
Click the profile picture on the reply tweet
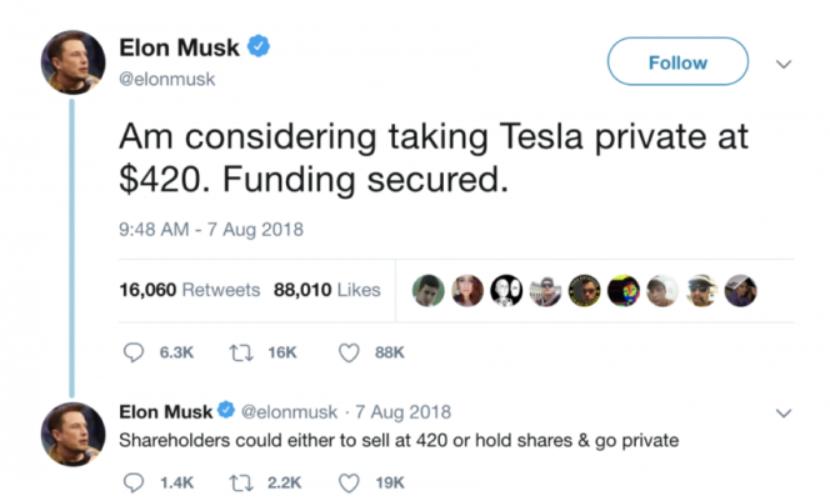[x=73, y=433]
